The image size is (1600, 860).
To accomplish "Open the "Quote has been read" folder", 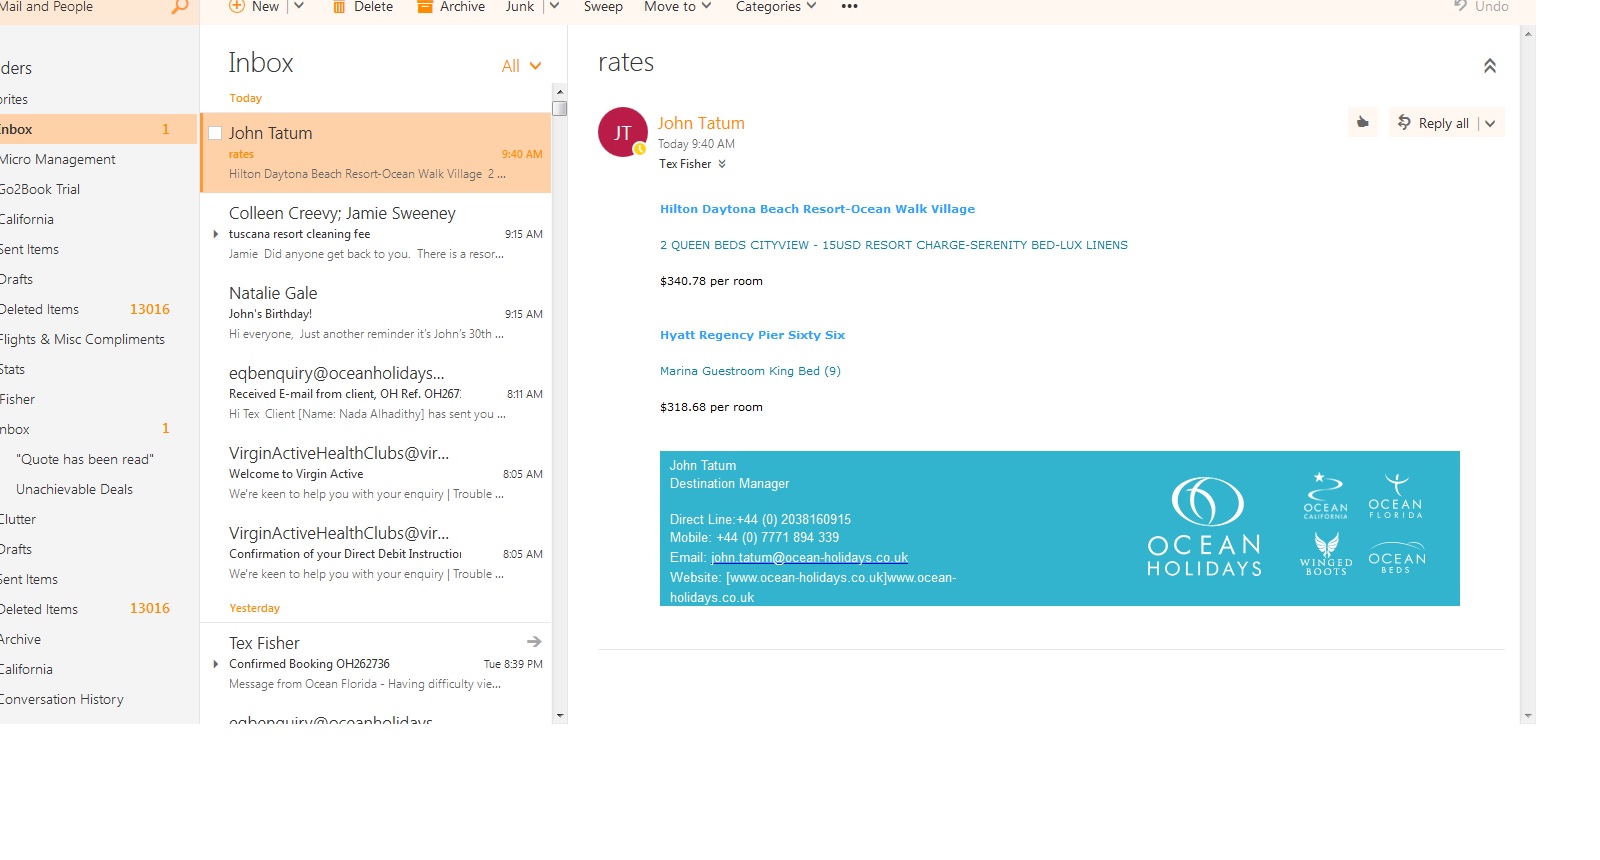I will click(85, 459).
